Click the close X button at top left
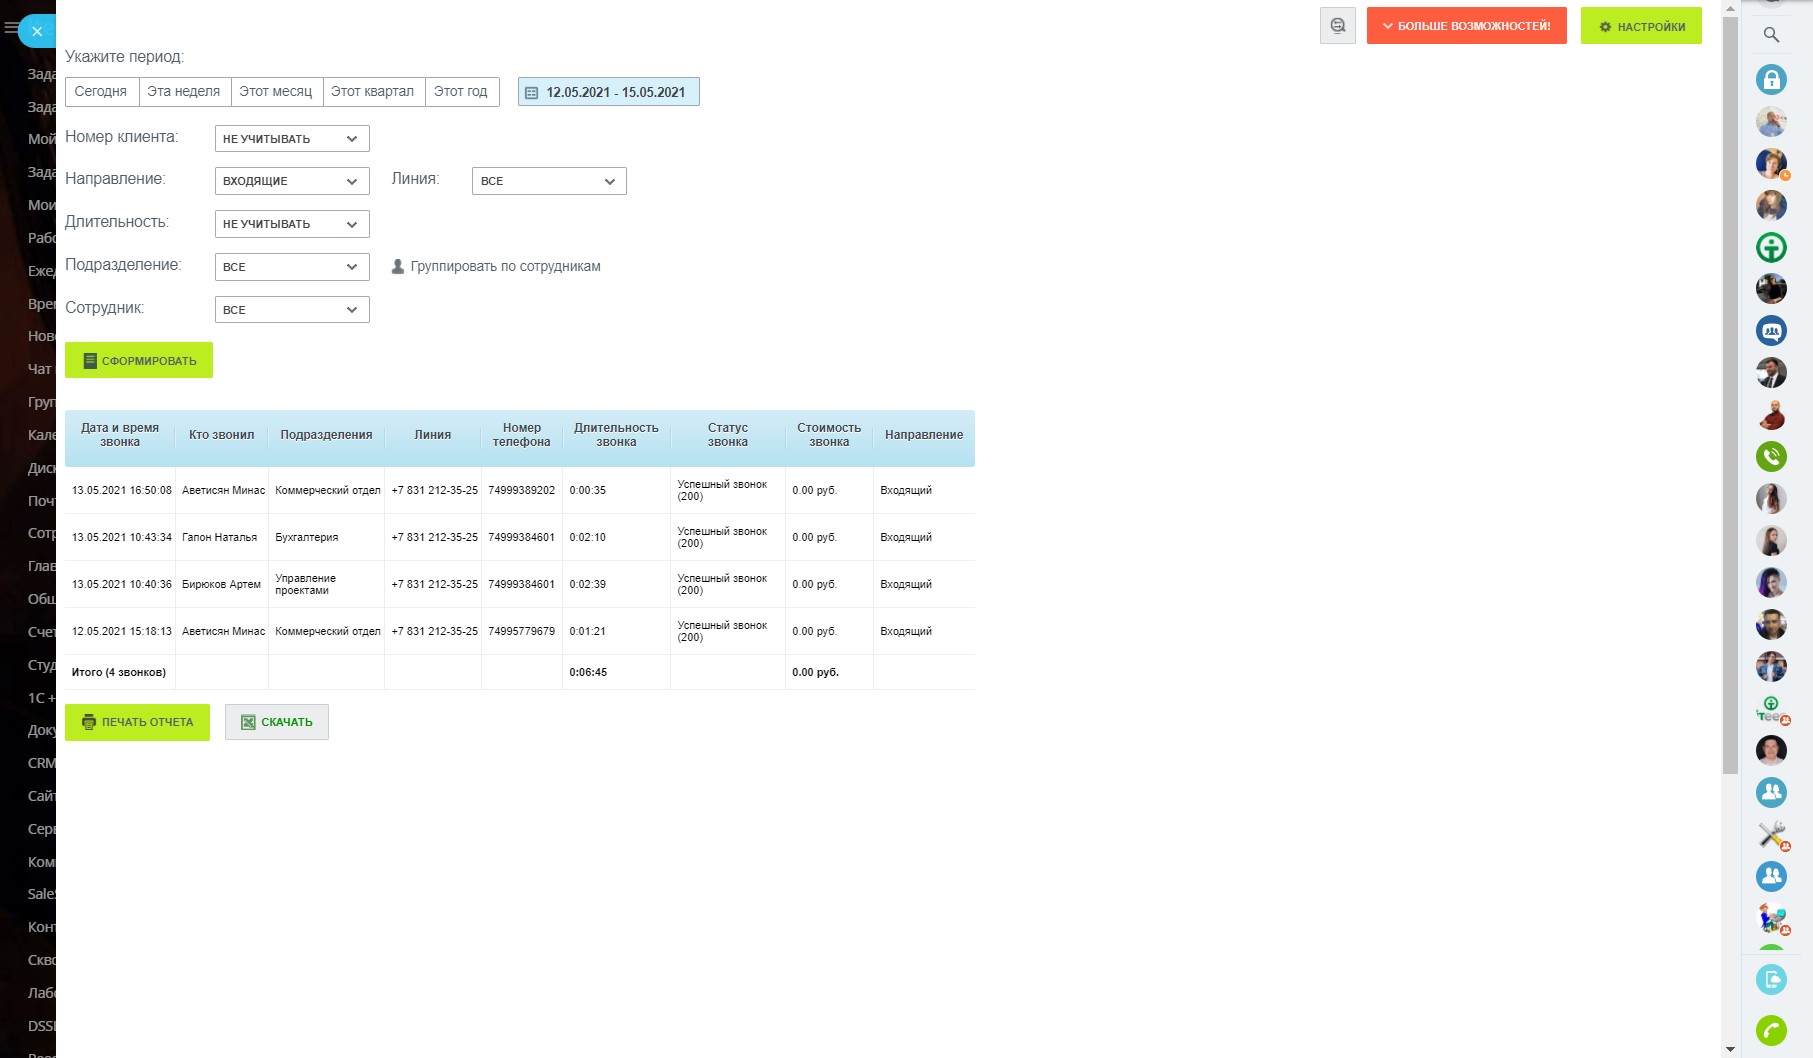The width and height of the screenshot is (1813, 1058). [37, 31]
